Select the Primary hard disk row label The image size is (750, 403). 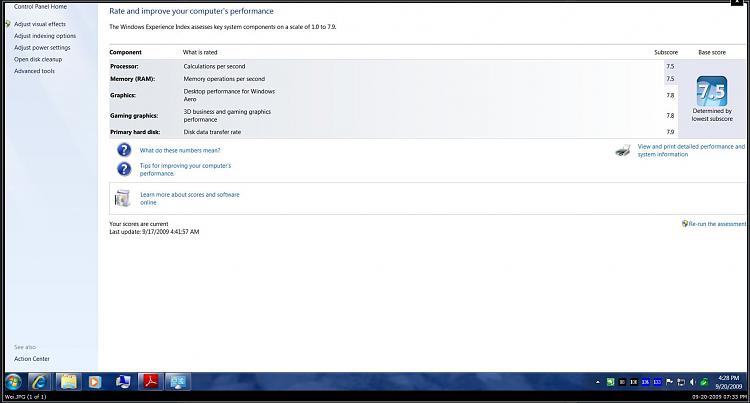(x=135, y=132)
